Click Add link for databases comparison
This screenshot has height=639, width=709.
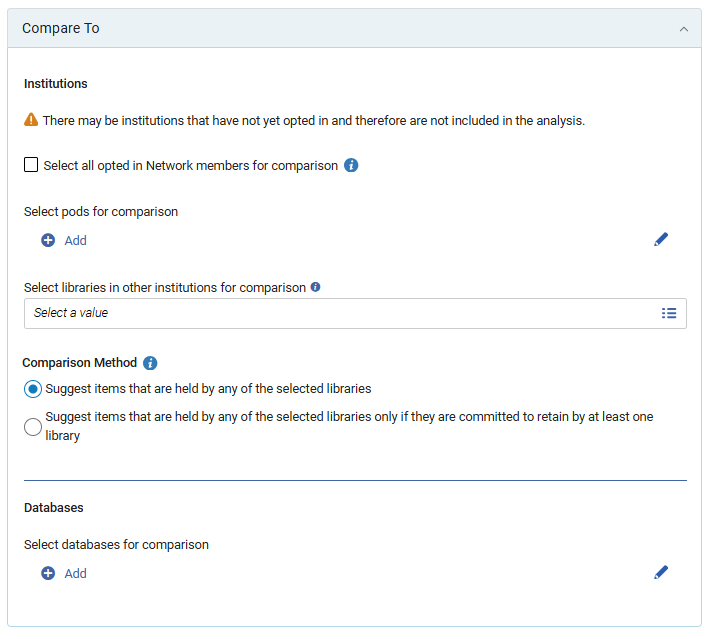tap(75, 573)
